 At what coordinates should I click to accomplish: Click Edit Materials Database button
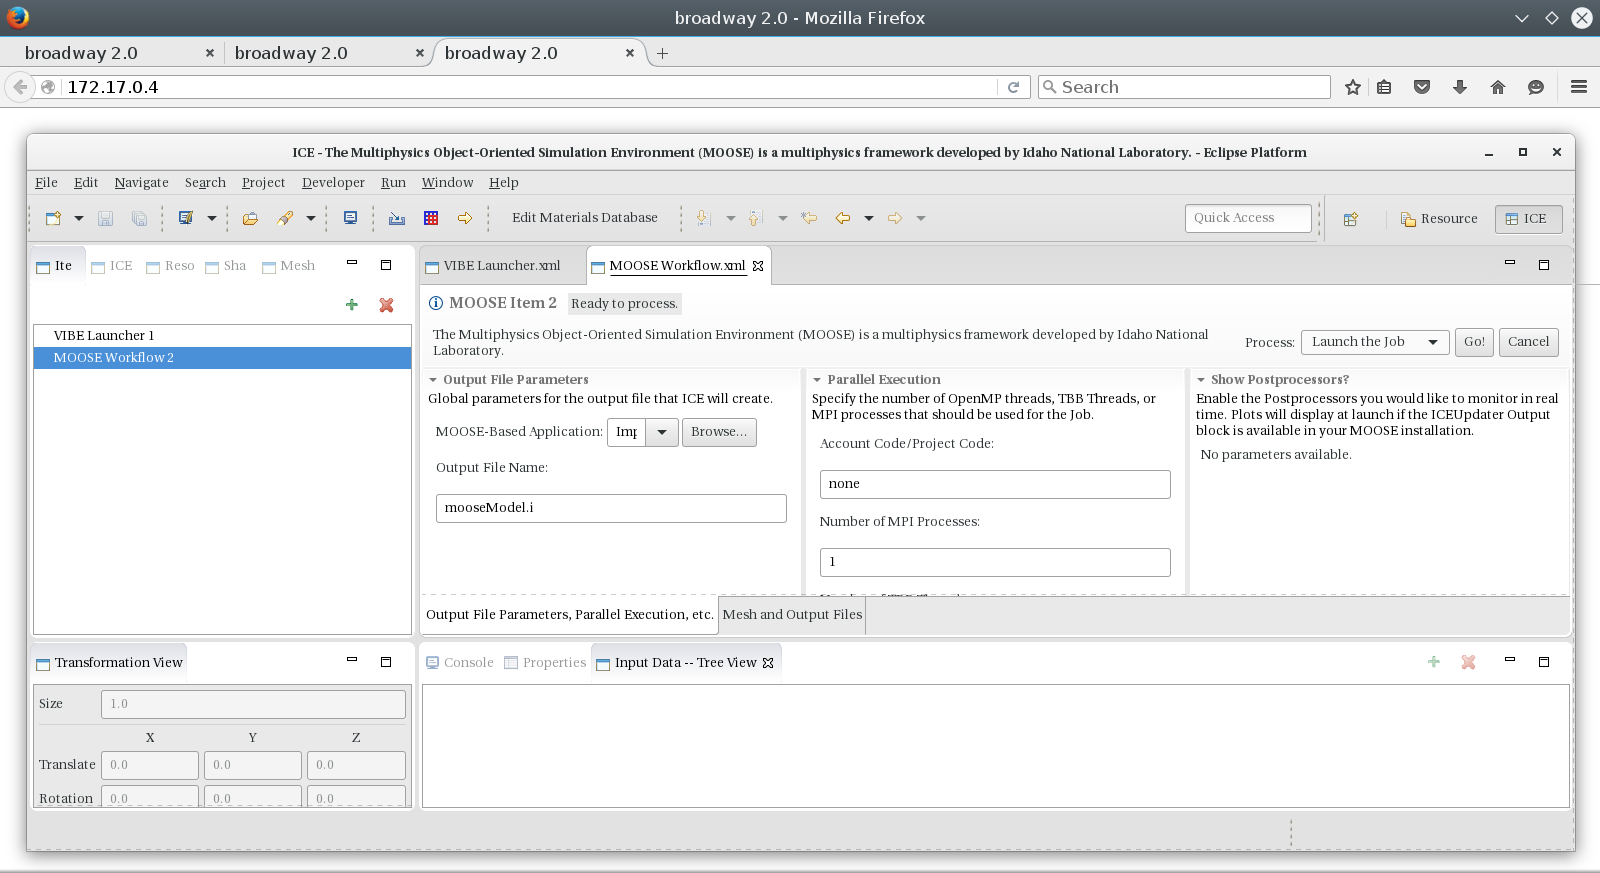585,218
